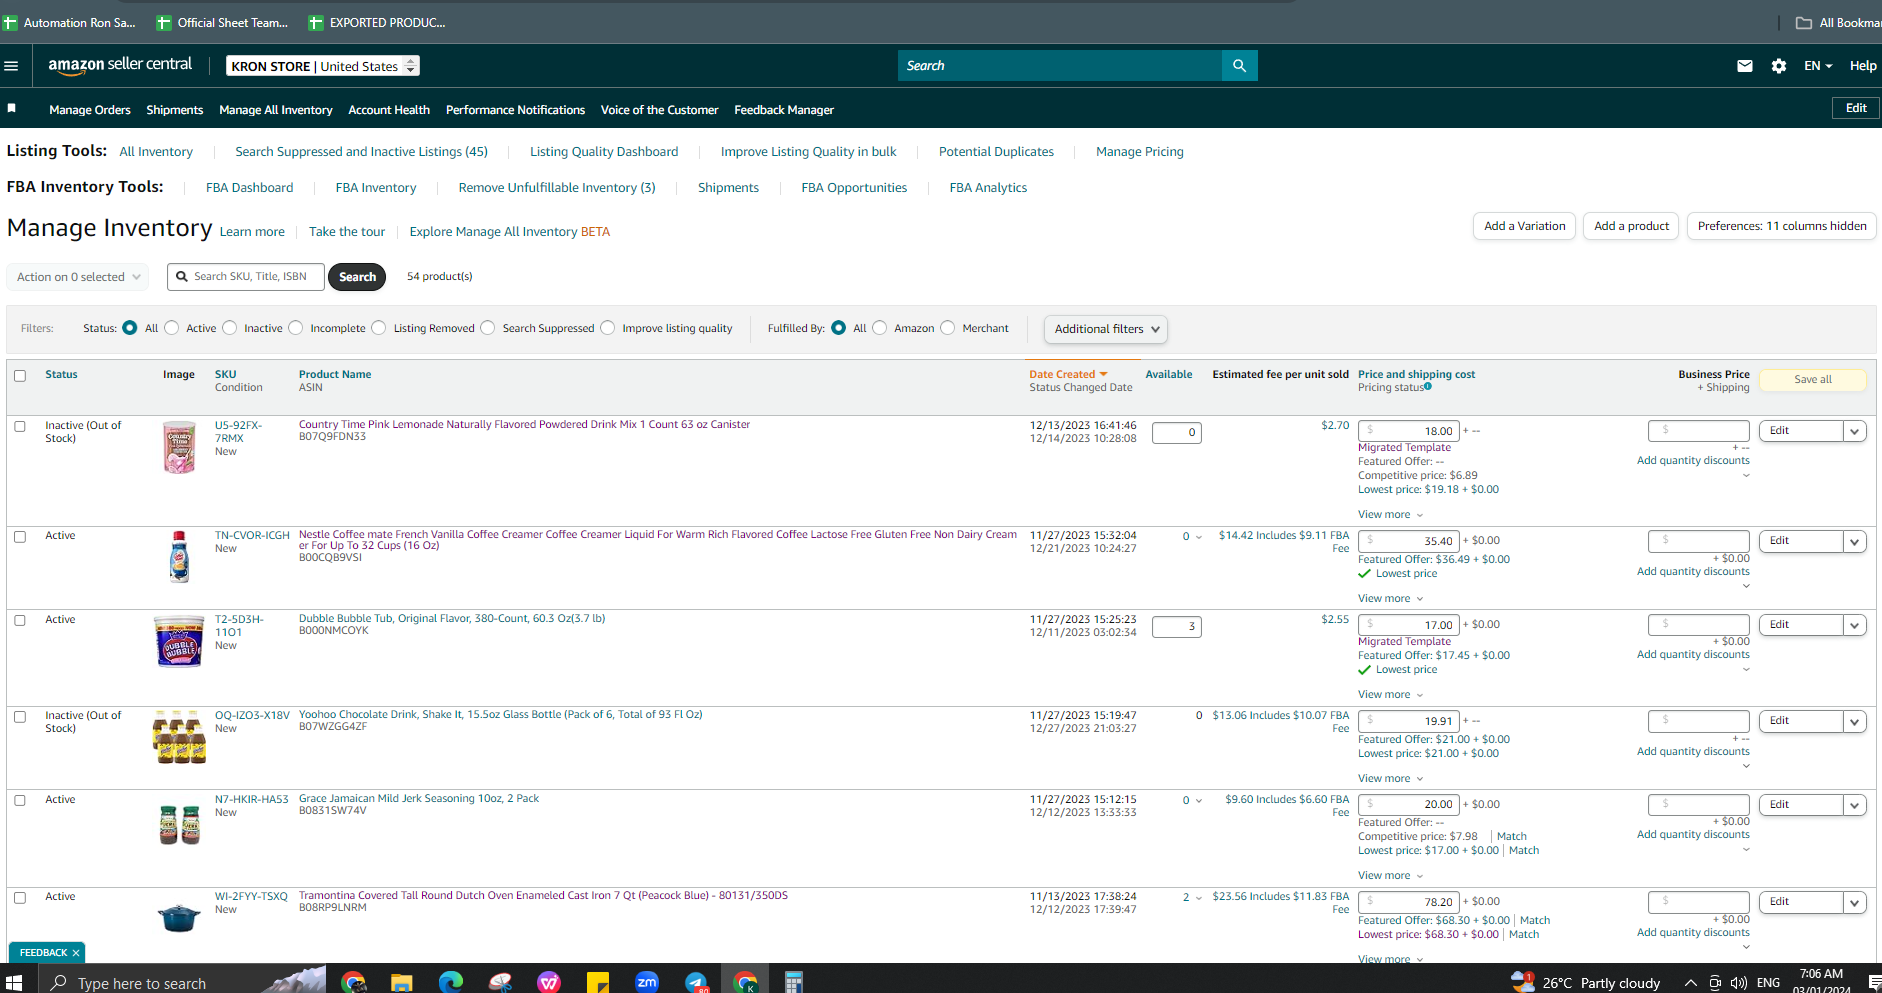Open Performance Notifications menu item

click(x=515, y=110)
